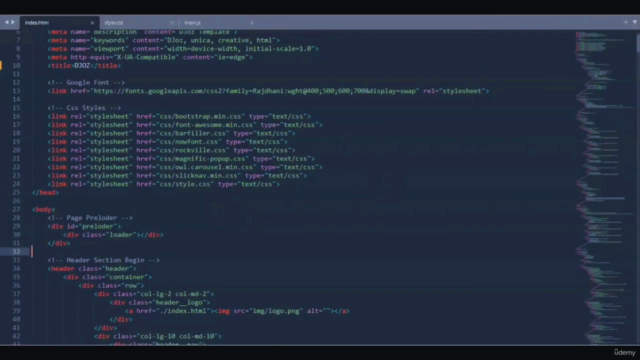Click the header__logo div line

pyautogui.click(x=160, y=302)
